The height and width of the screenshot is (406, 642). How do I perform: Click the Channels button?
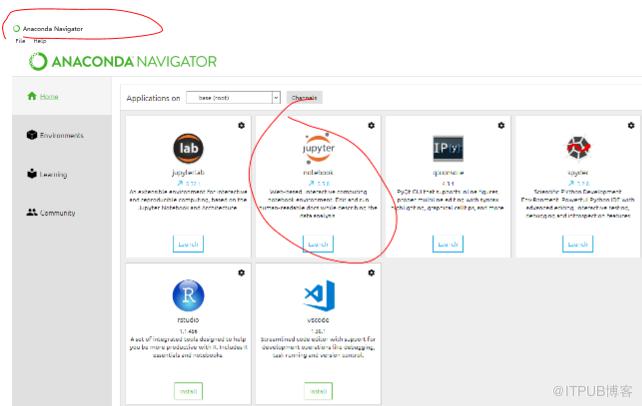[305, 98]
